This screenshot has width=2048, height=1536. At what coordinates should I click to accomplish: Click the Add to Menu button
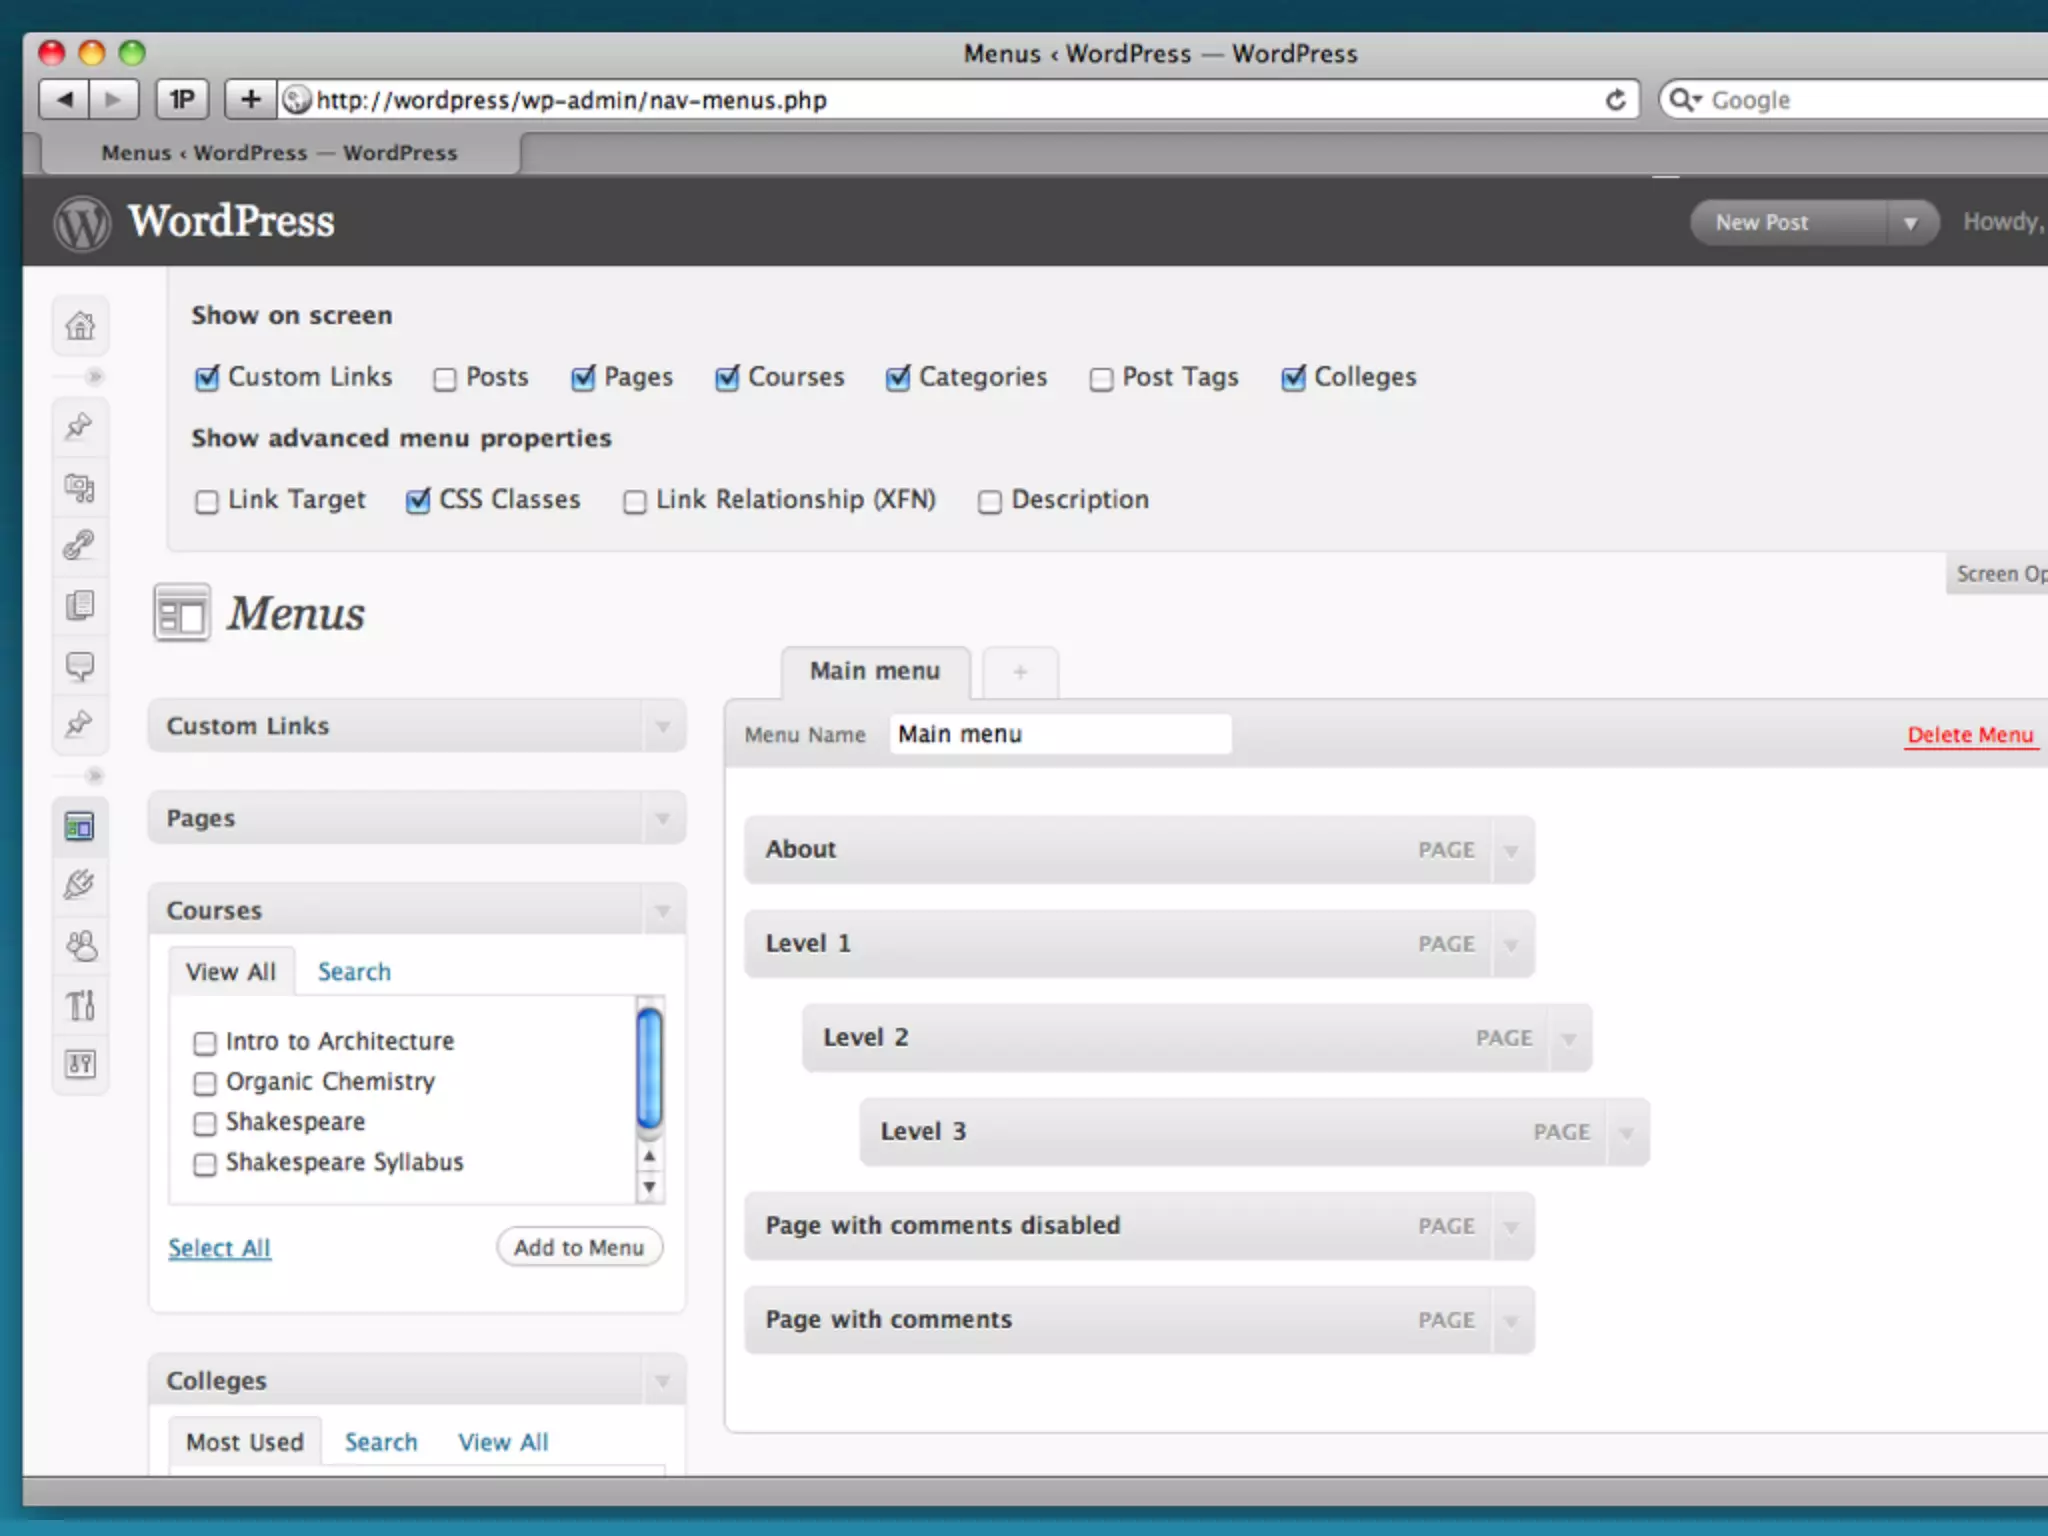click(579, 1247)
